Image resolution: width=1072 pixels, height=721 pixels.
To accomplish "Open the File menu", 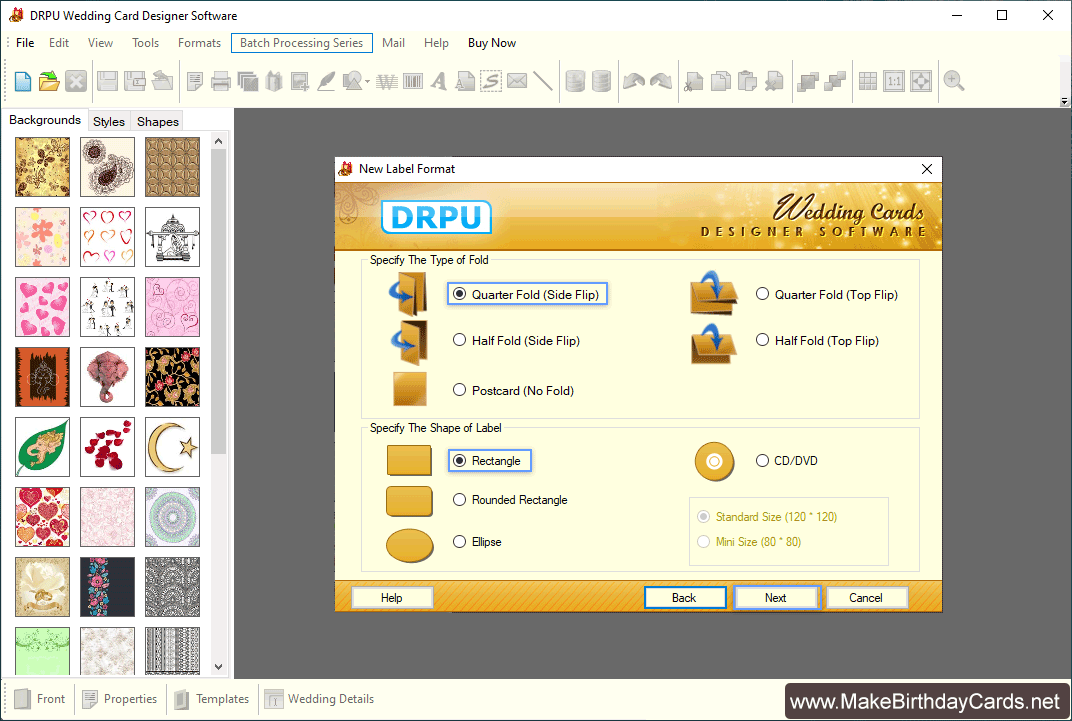I will tap(25, 42).
